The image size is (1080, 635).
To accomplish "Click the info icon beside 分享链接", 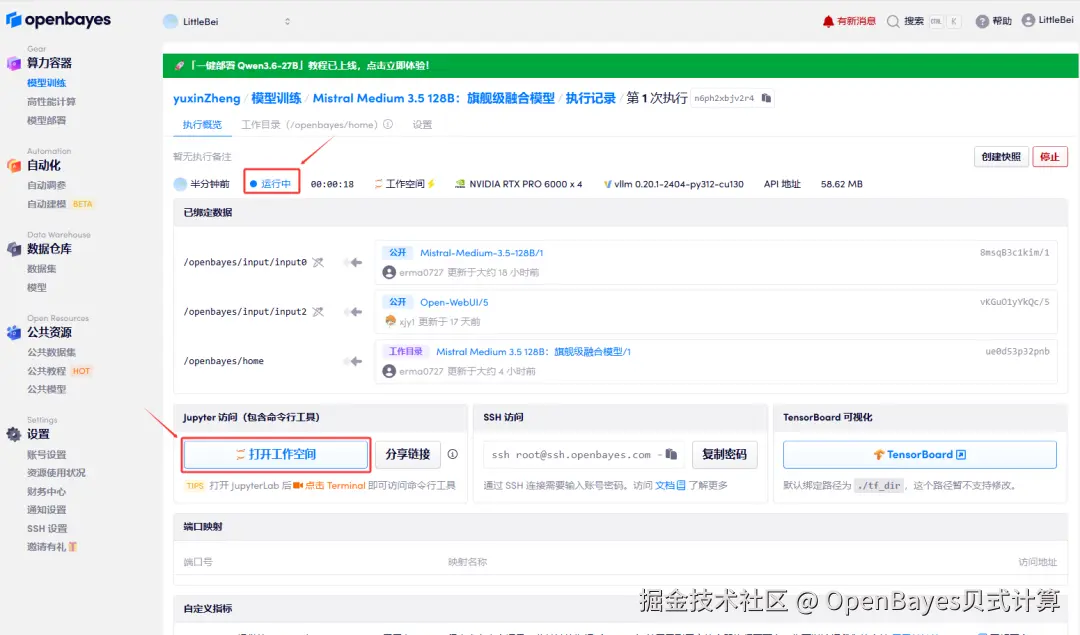I will [x=453, y=455].
